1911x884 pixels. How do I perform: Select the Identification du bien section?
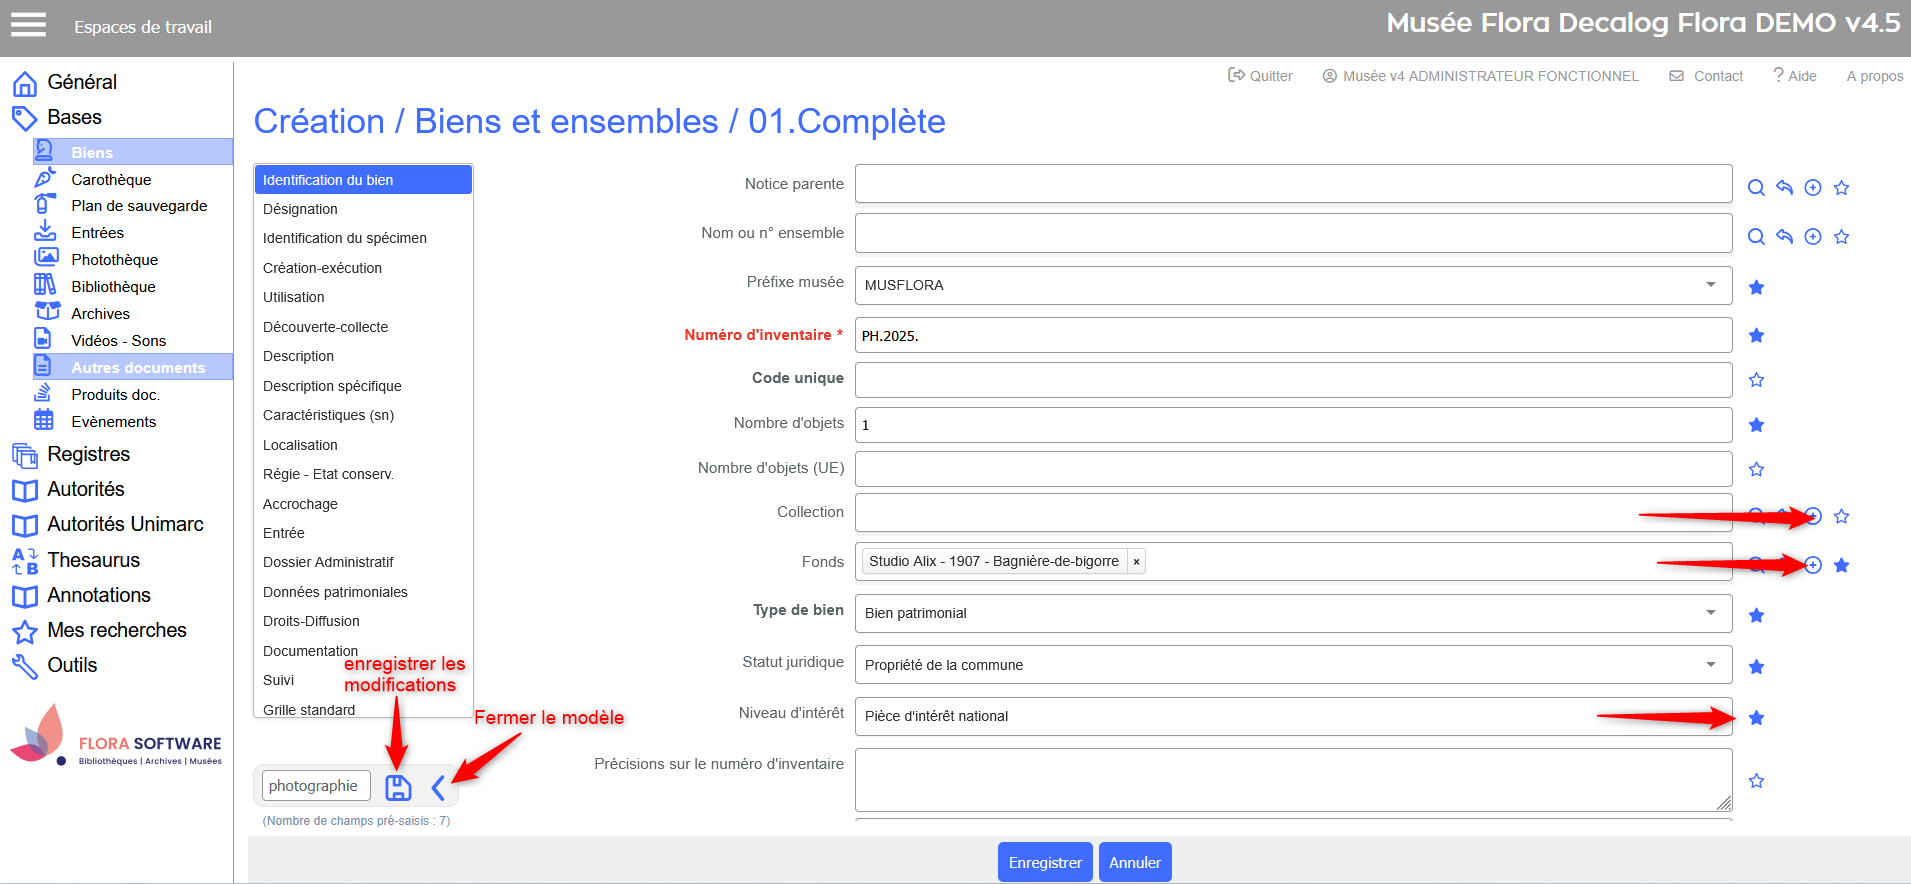[363, 180]
